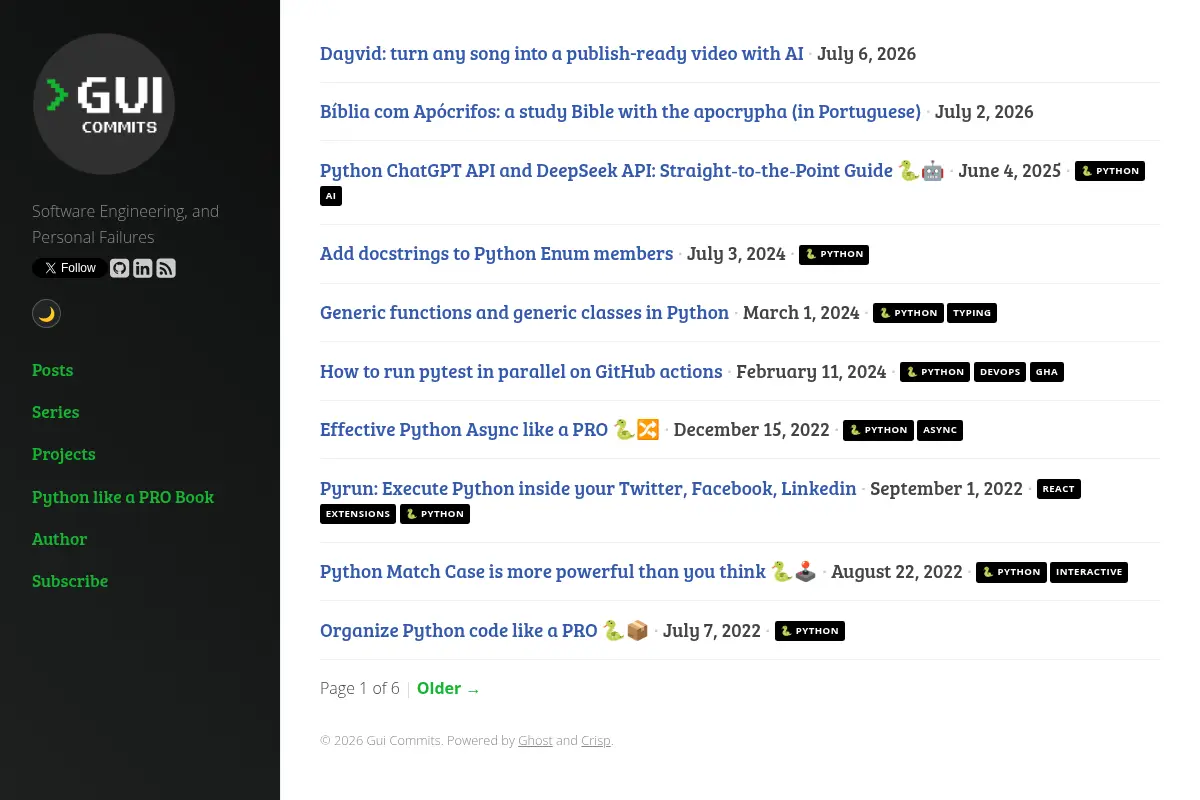1200x800 pixels.
Task: Click the date June 4, 2025
Action: [1009, 171]
